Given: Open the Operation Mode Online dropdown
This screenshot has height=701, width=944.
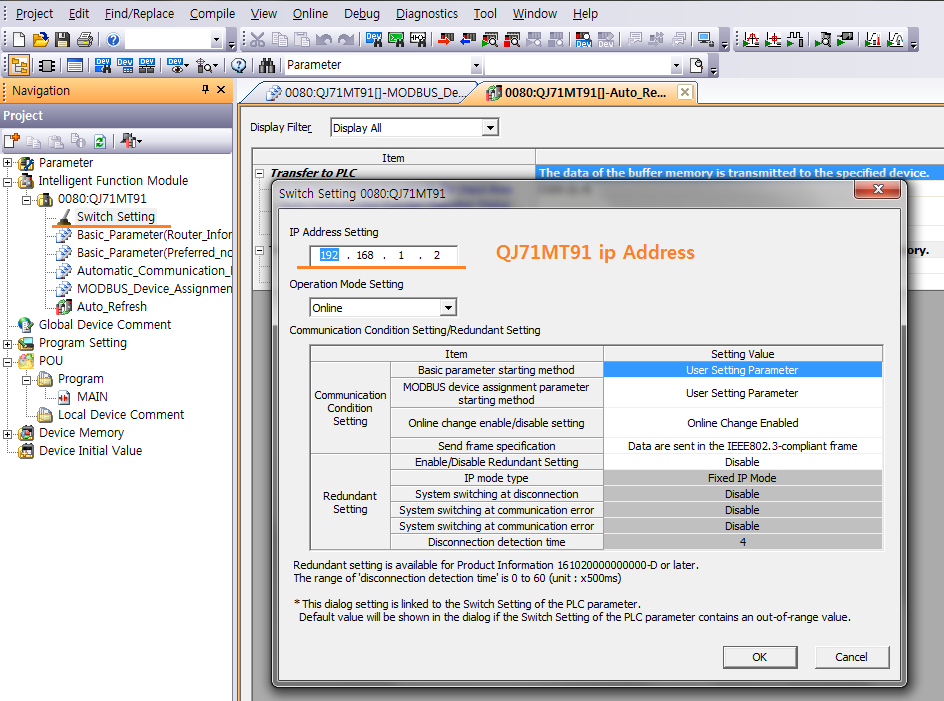Looking at the screenshot, I should point(448,308).
